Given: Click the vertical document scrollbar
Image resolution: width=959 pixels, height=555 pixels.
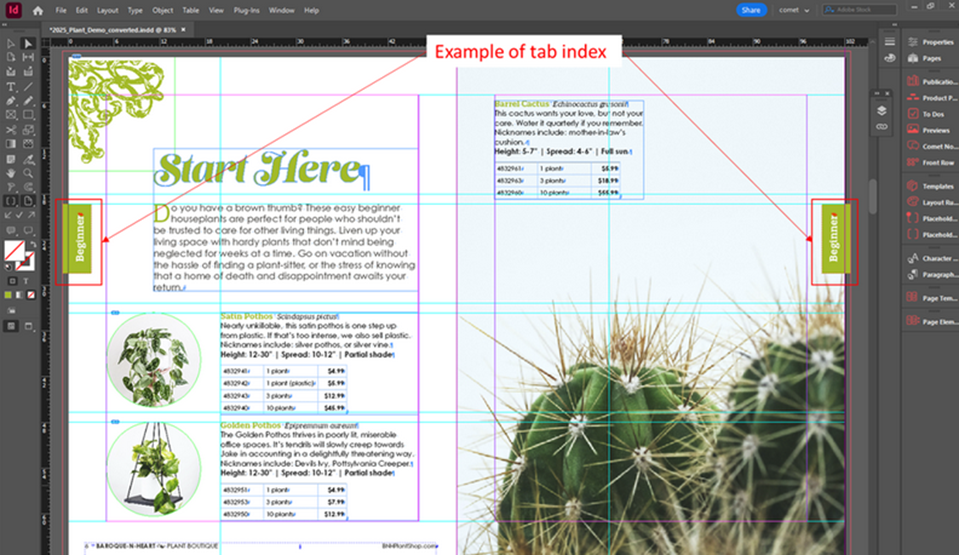Looking at the screenshot, I should (873, 196).
